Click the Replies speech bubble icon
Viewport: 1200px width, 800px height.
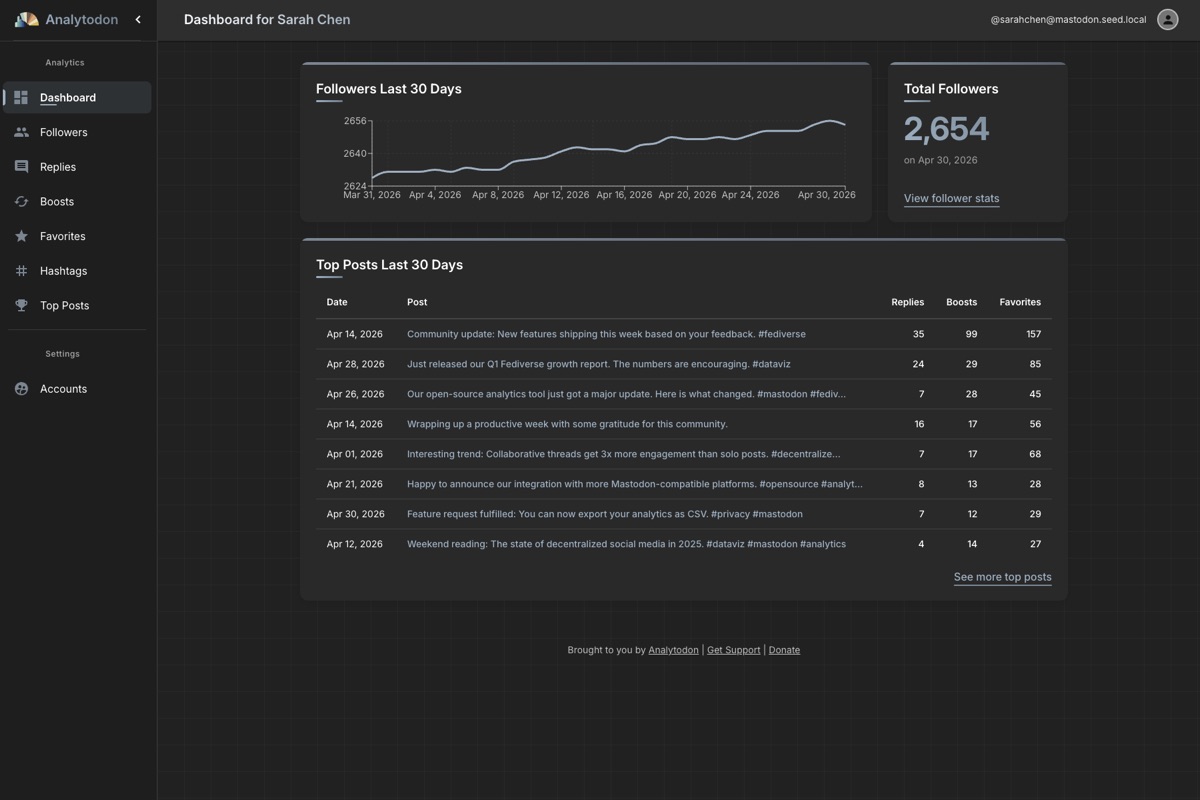coord(21,167)
